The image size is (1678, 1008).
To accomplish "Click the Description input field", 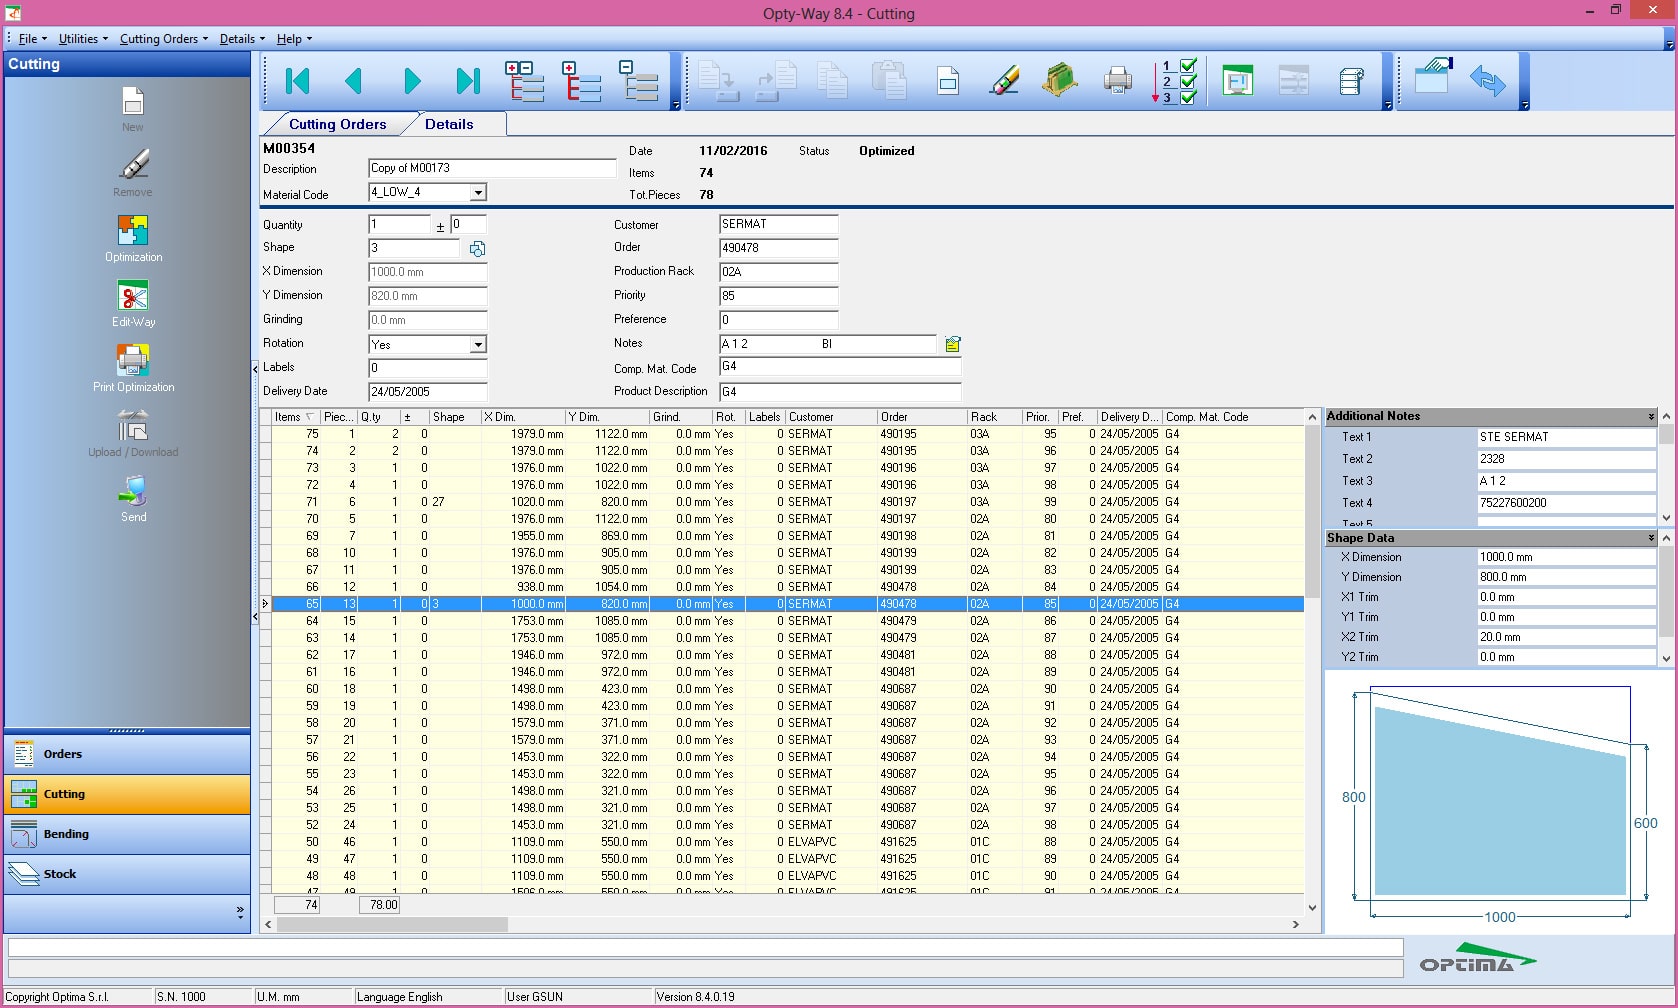I will [x=492, y=168].
